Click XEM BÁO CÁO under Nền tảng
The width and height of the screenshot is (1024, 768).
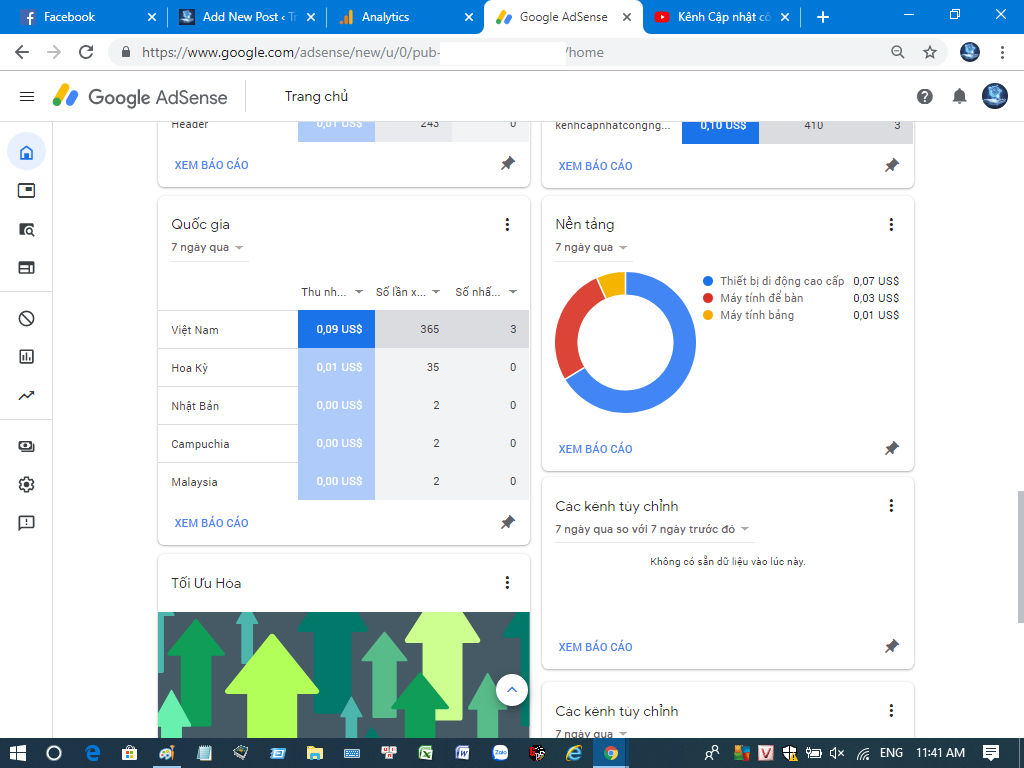point(595,449)
